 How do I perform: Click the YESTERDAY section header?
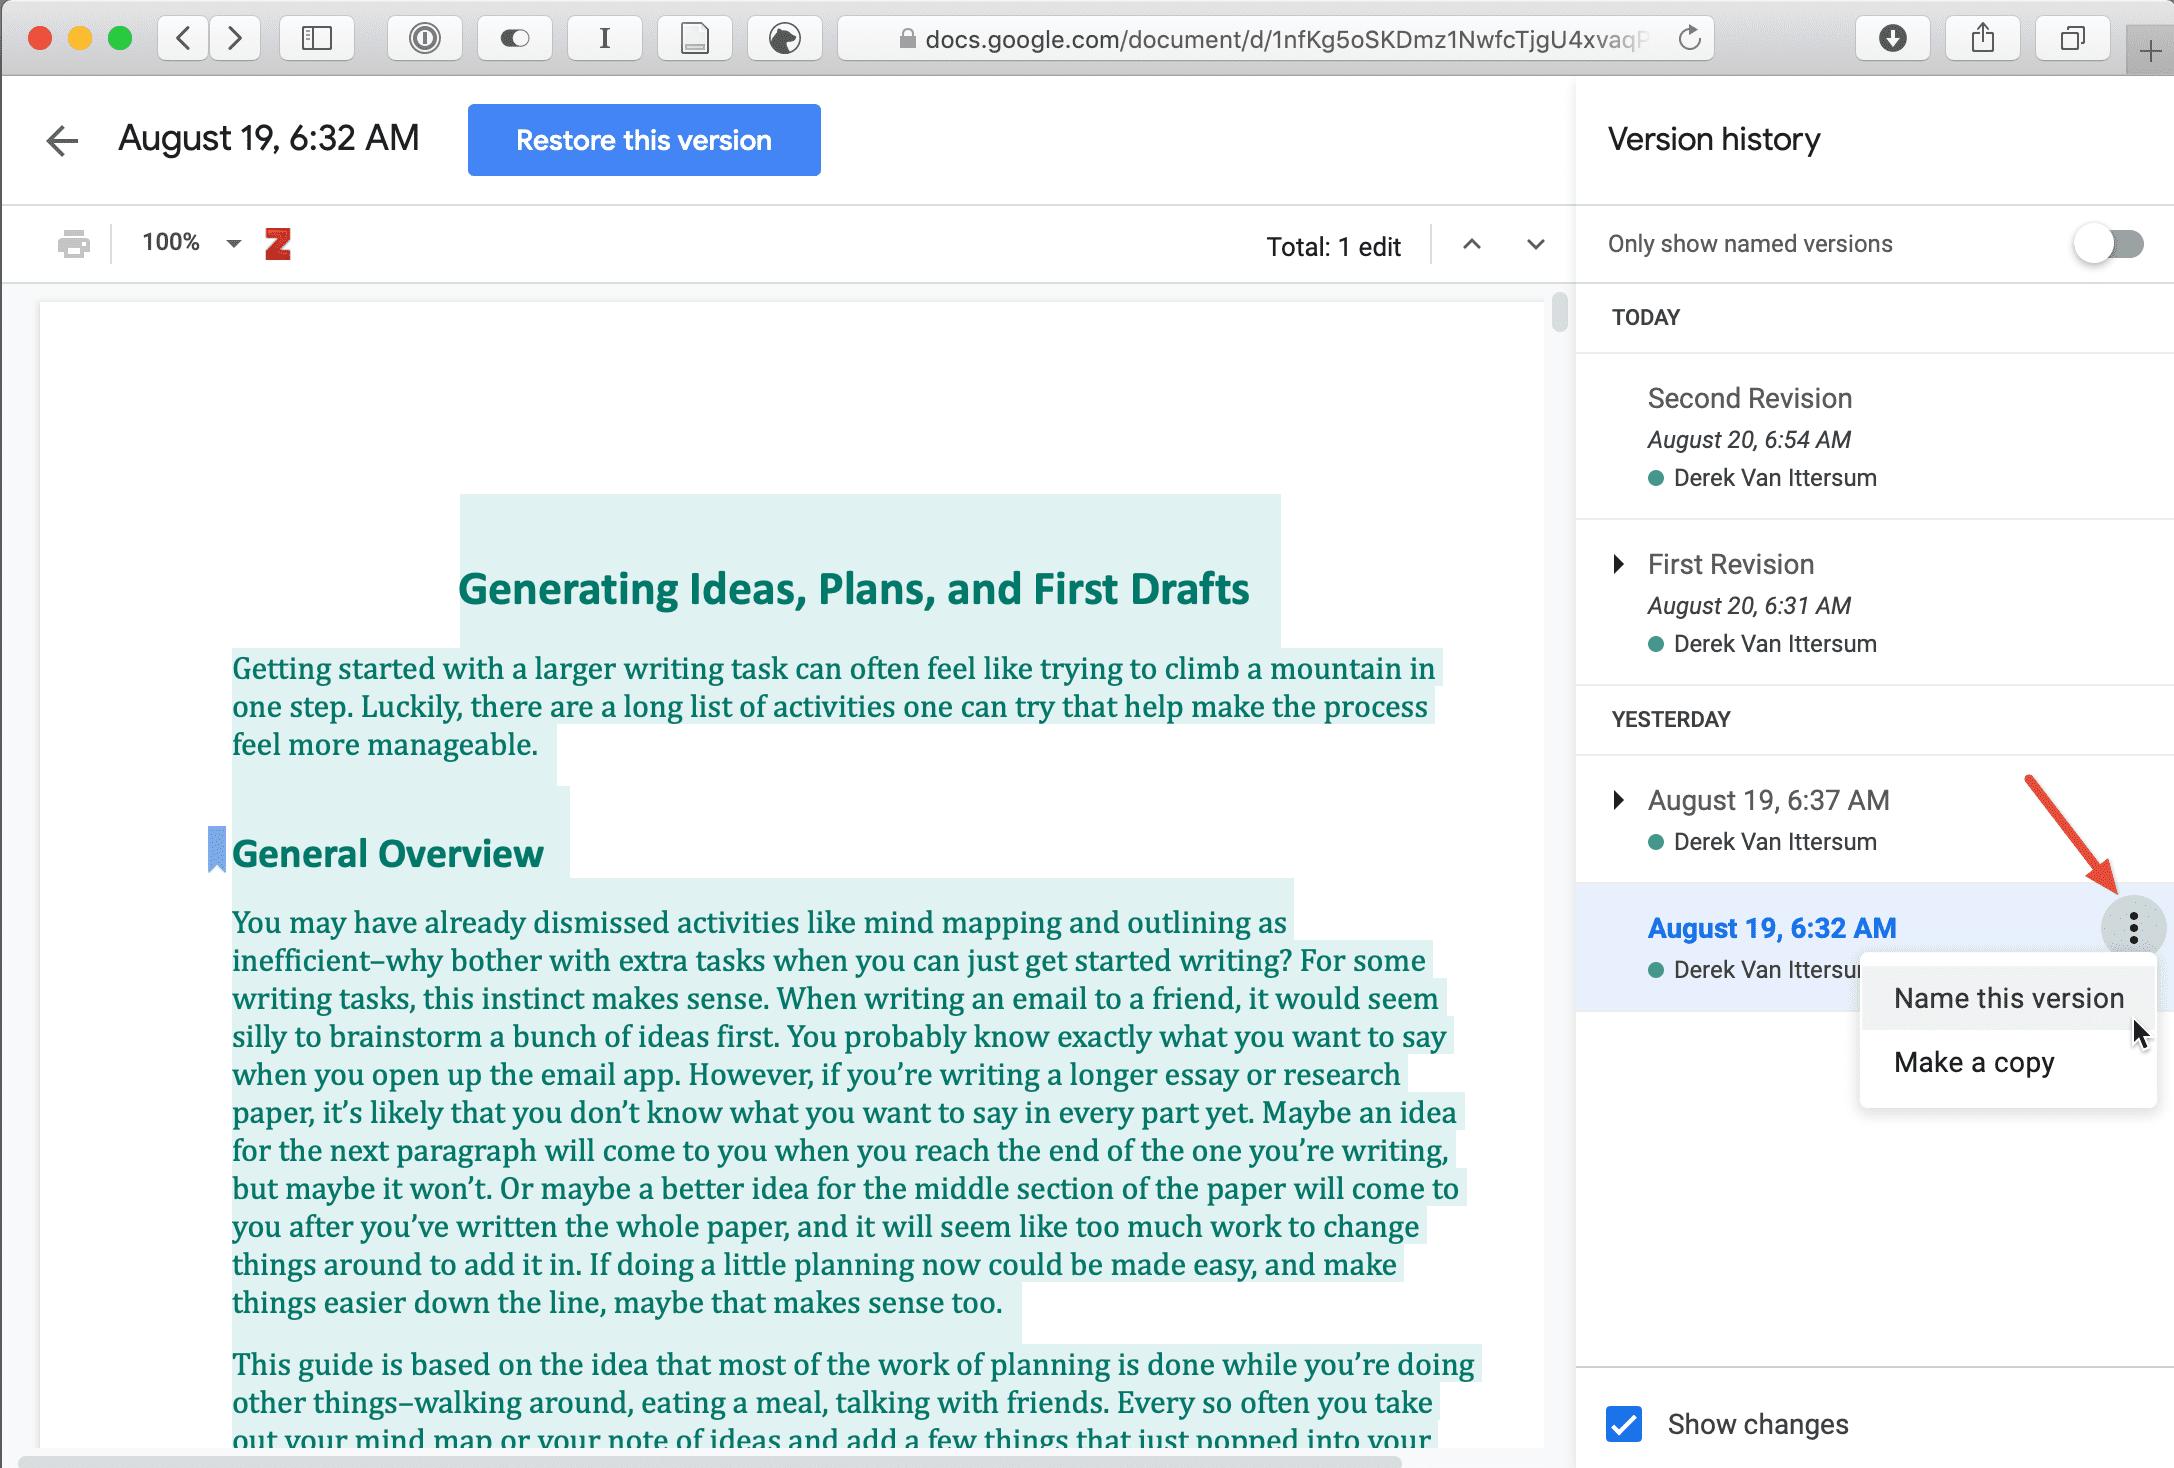(1671, 719)
